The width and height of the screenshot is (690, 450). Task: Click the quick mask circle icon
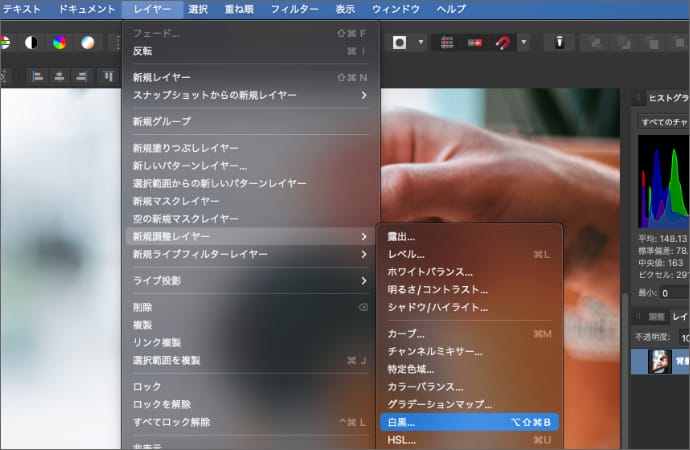[400, 42]
